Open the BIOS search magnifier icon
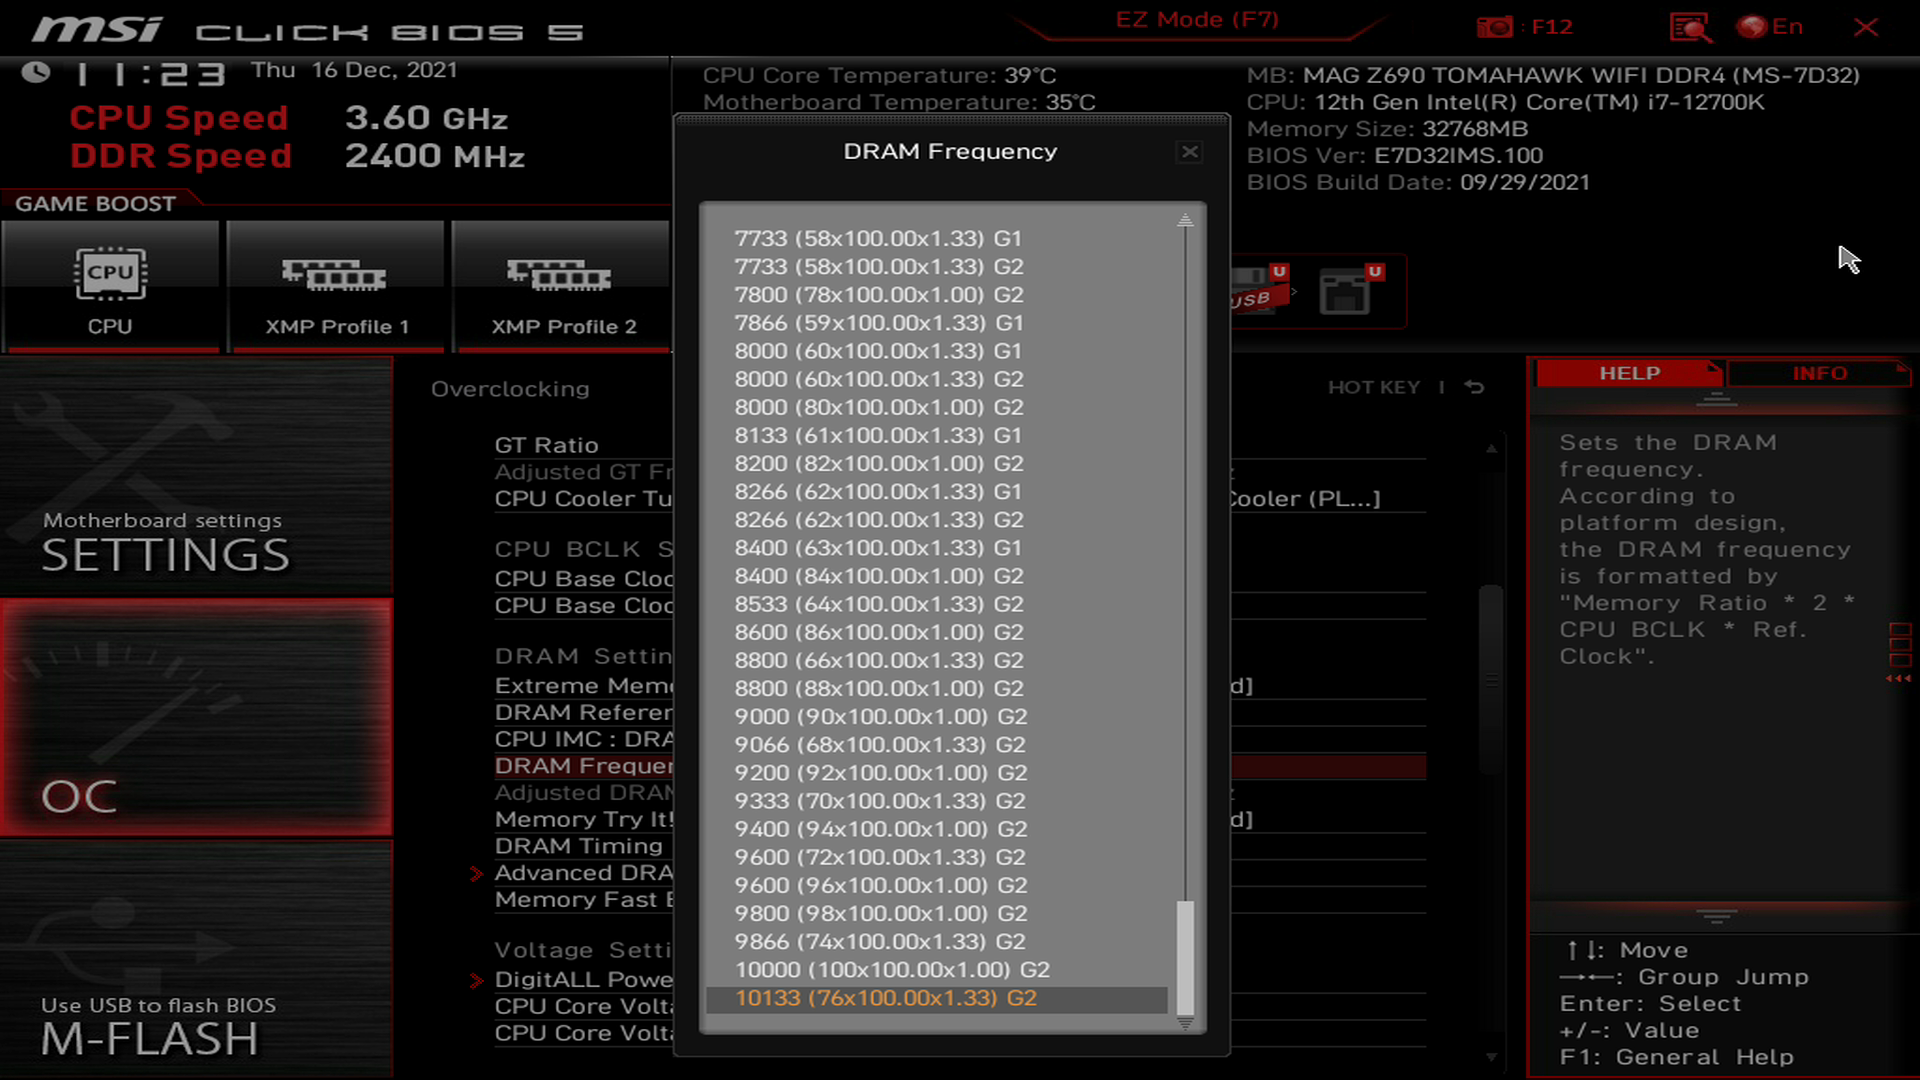 pyautogui.click(x=1690, y=27)
